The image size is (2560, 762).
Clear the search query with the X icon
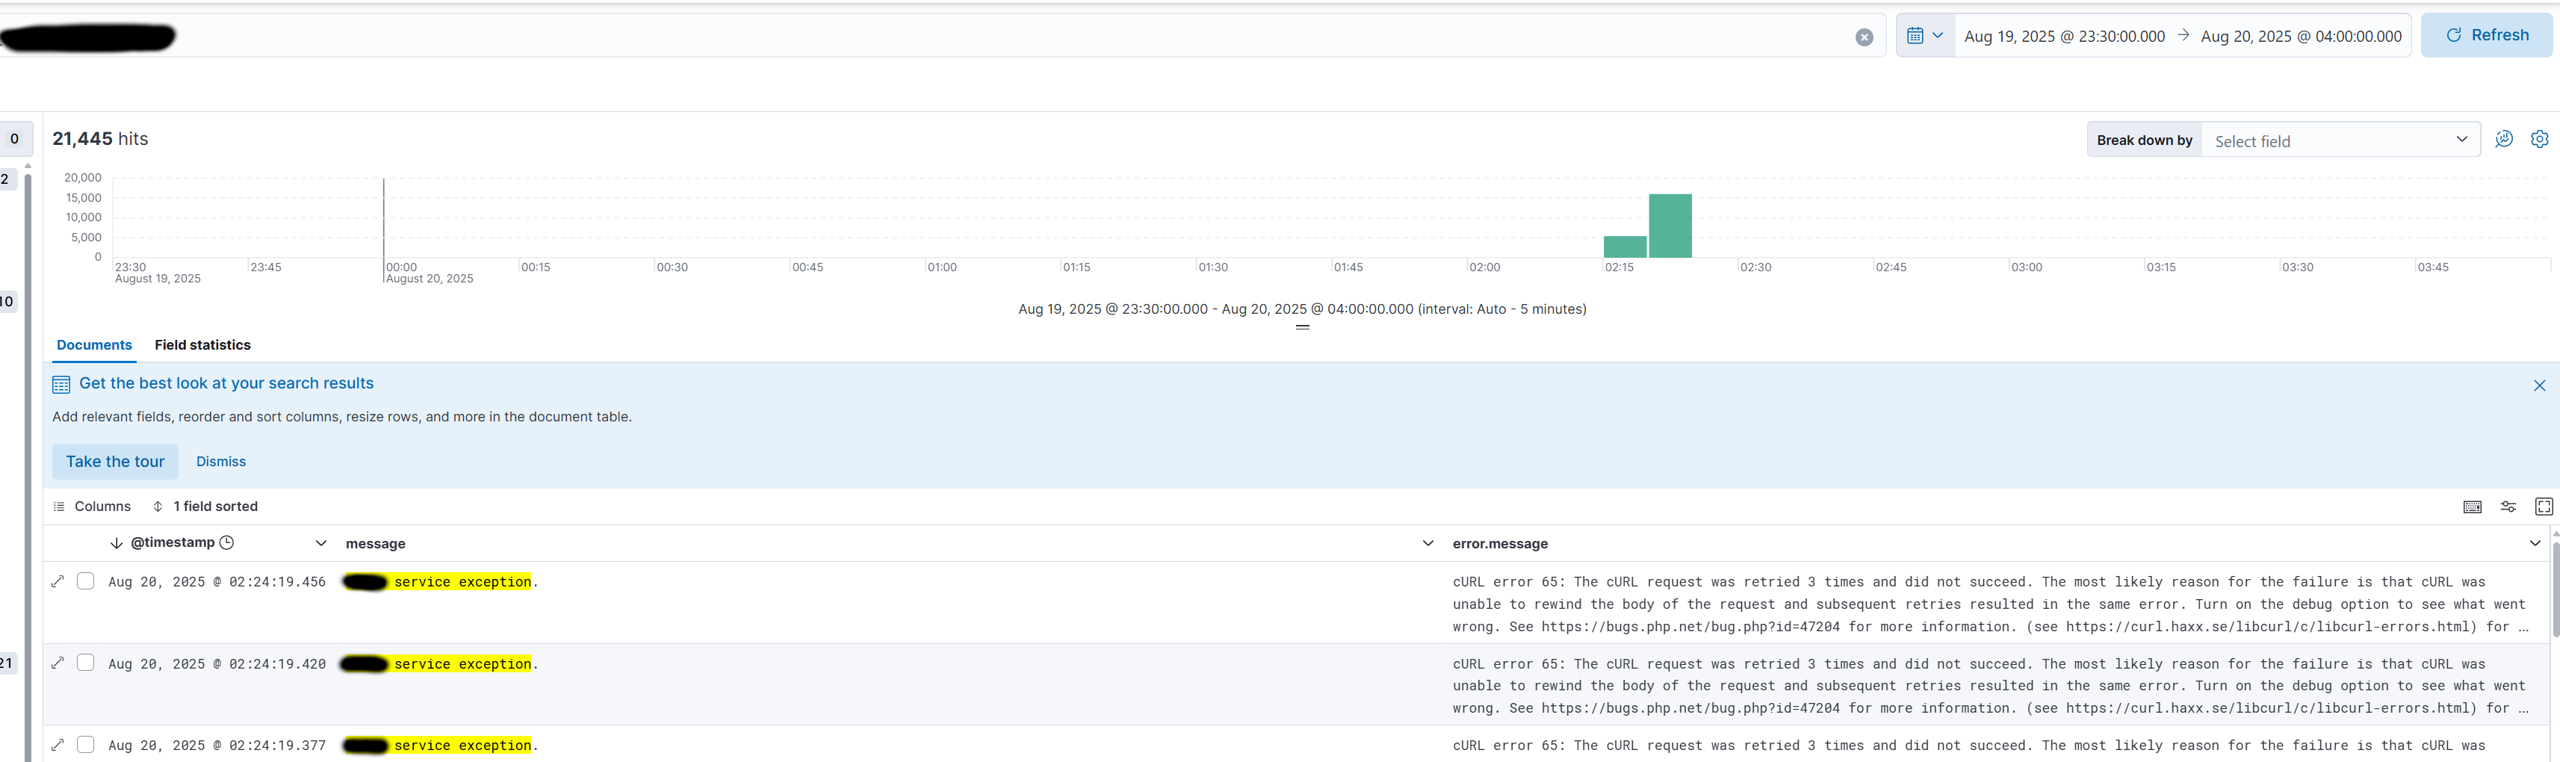pyautogui.click(x=1864, y=37)
